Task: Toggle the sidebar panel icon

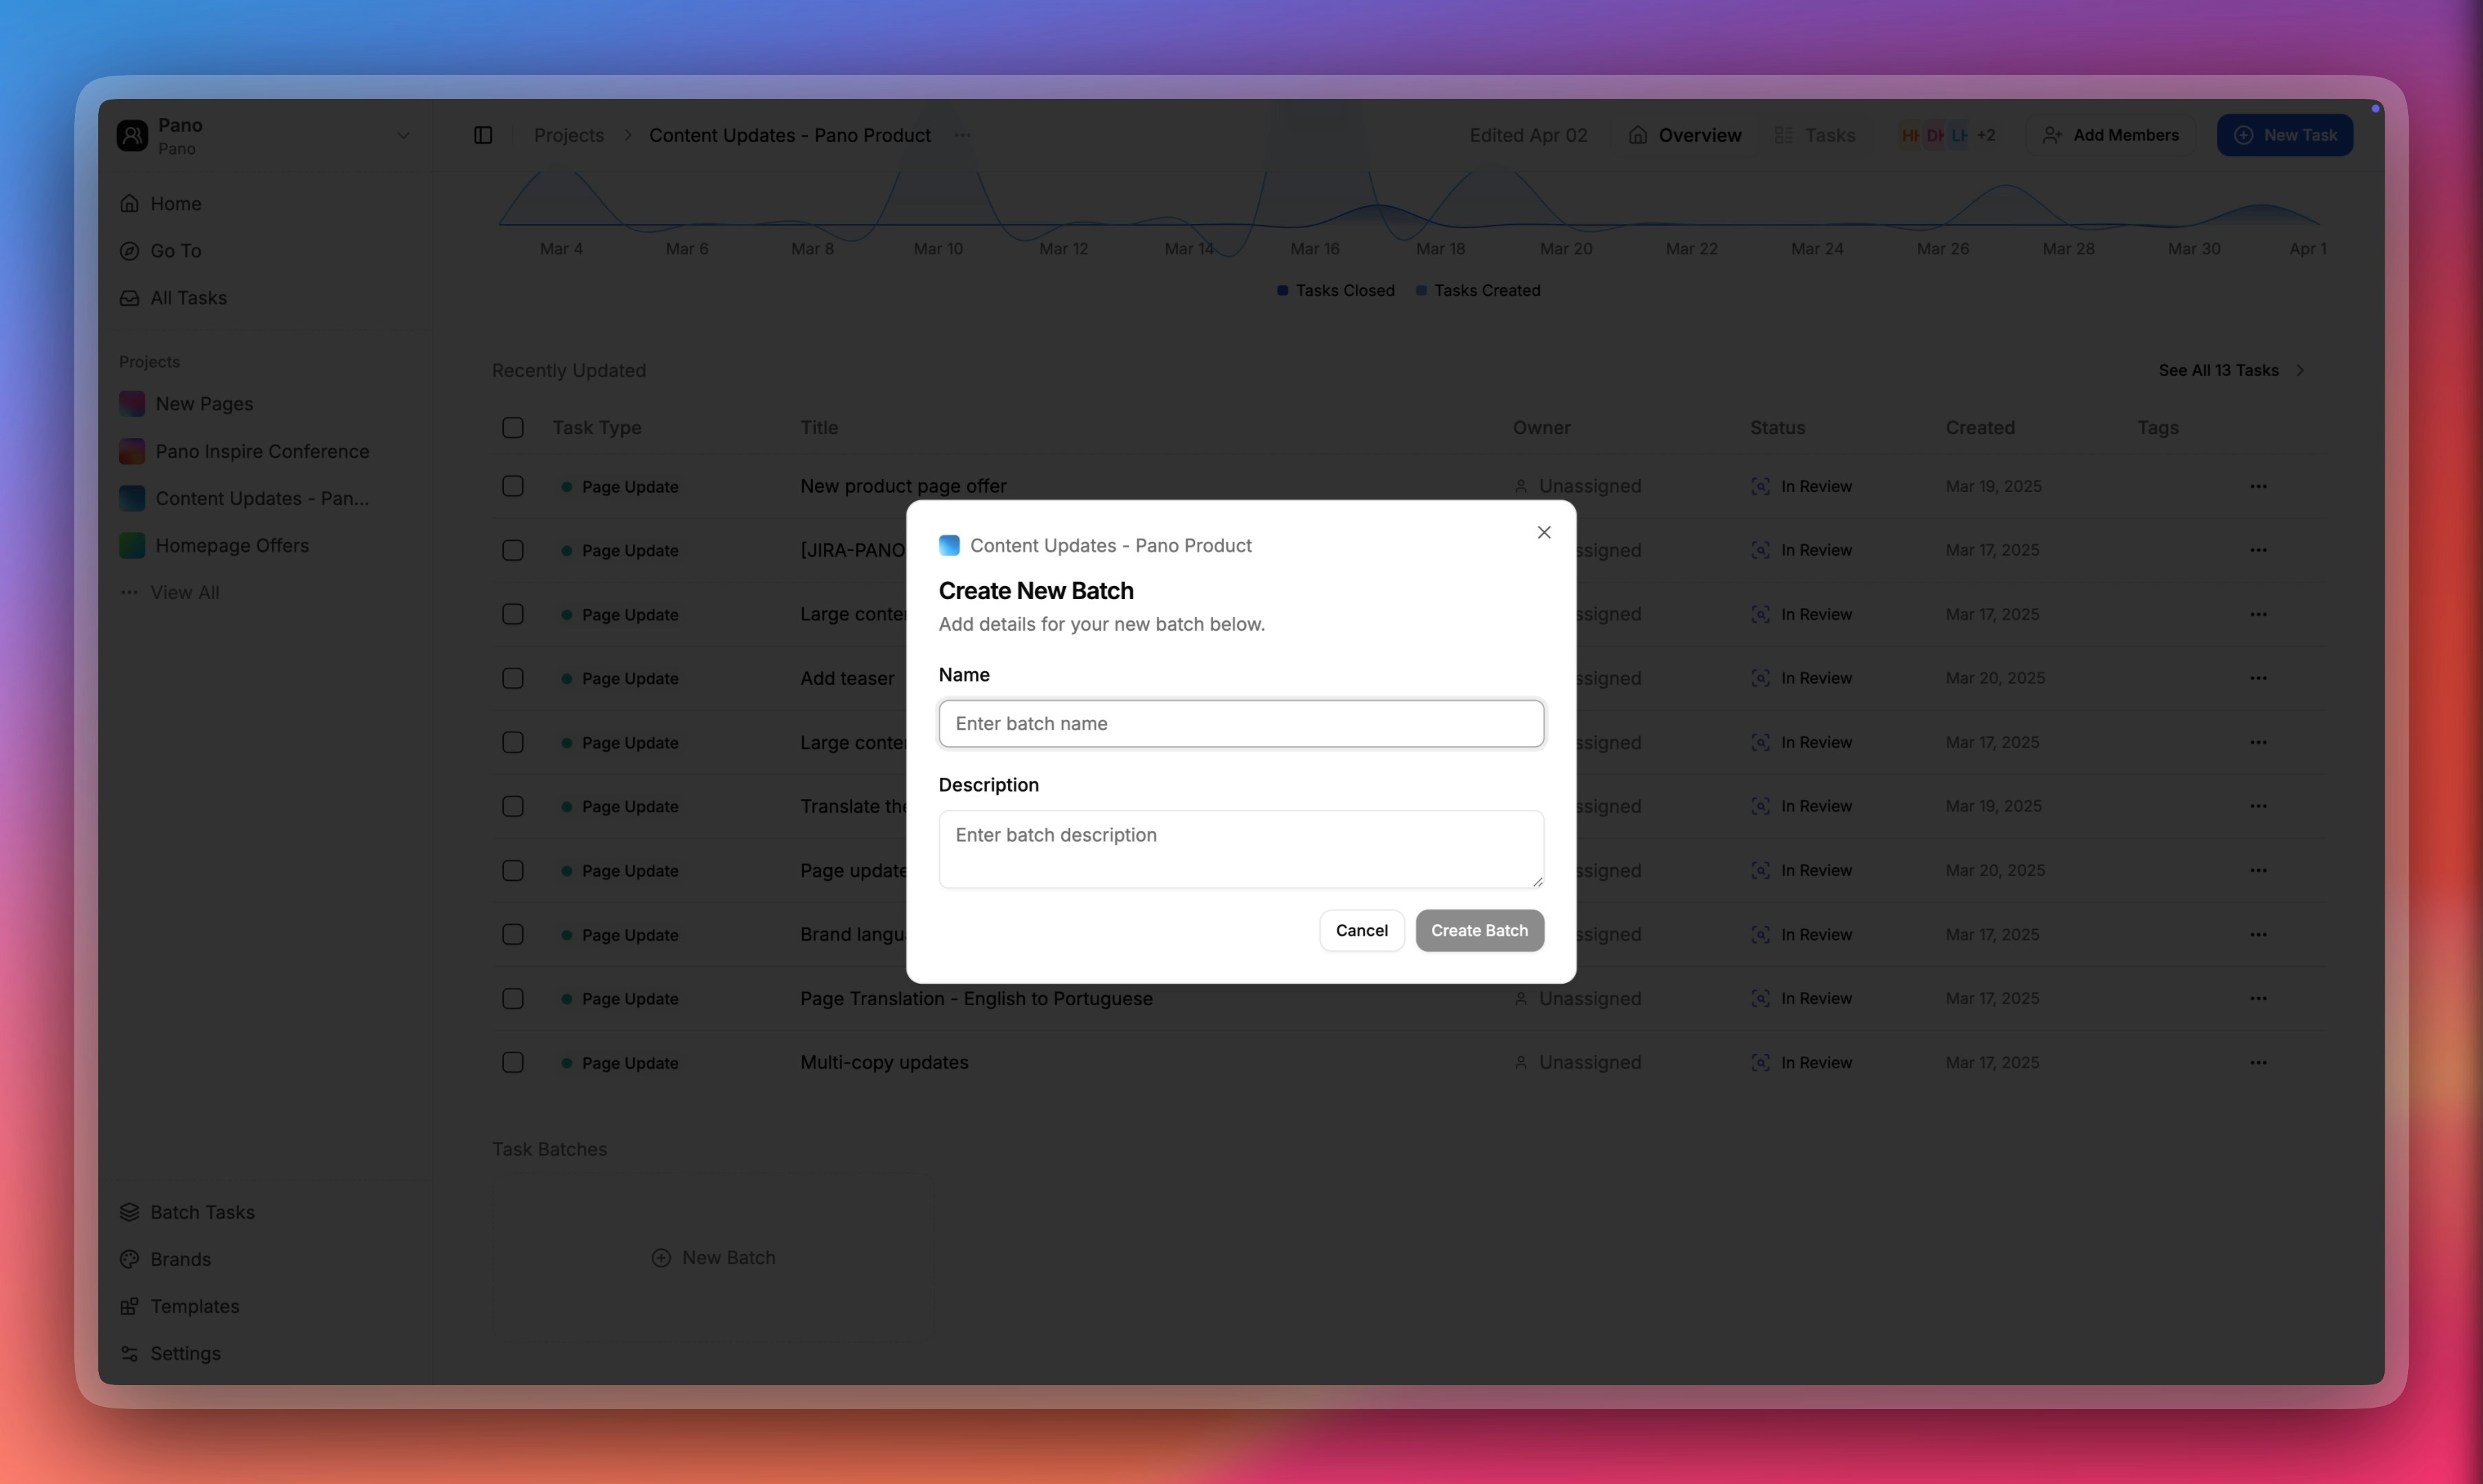Action: coord(483,135)
